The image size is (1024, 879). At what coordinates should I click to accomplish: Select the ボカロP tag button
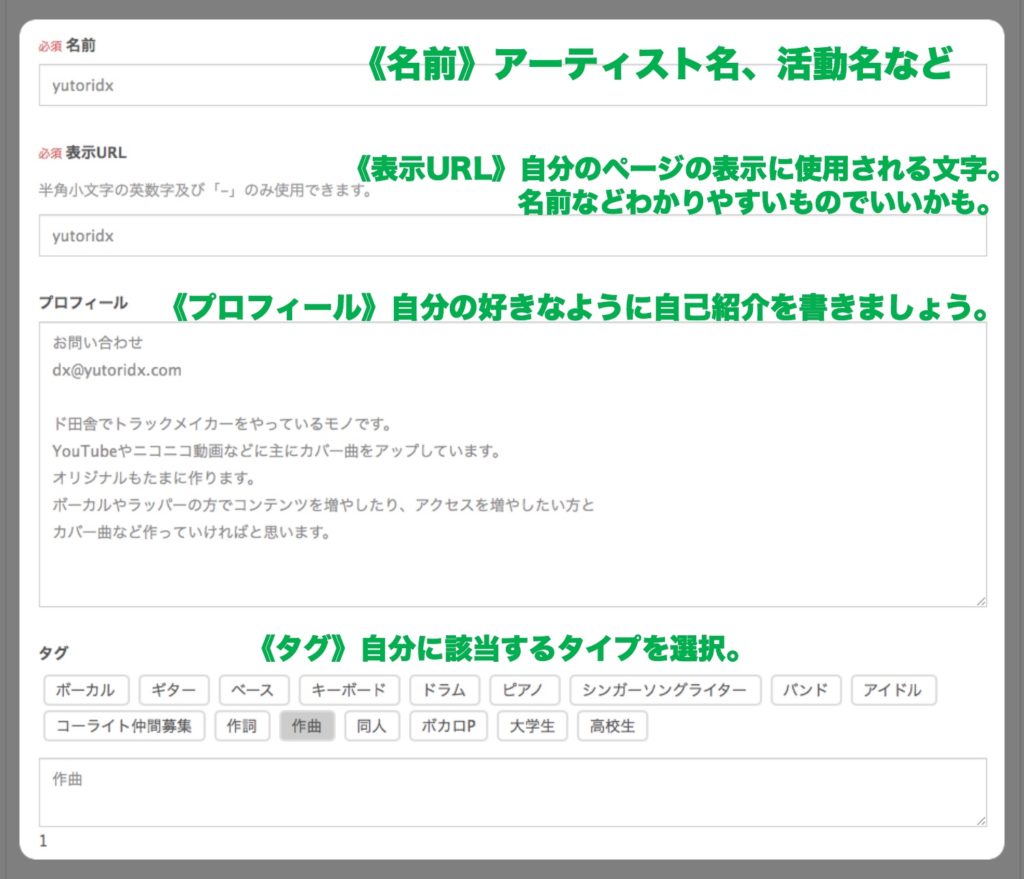pyautogui.click(x=448, y=726)
